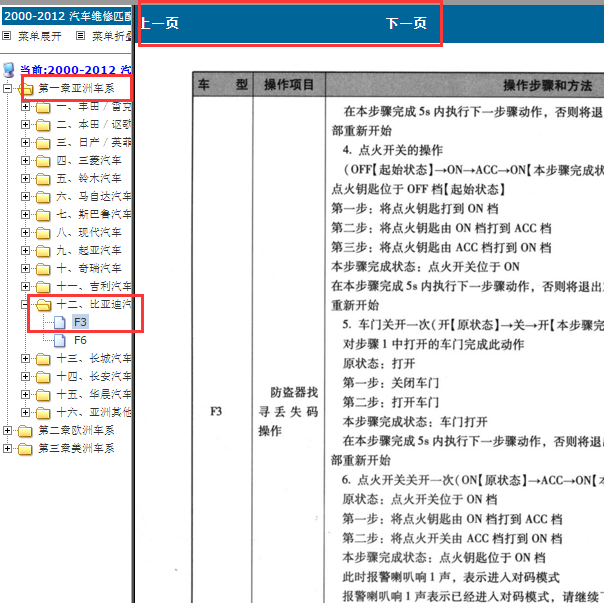Expand the 十六、亚洲其他 node
The height and width of the screenshot is (603, 604).
[x=25, y=412]
